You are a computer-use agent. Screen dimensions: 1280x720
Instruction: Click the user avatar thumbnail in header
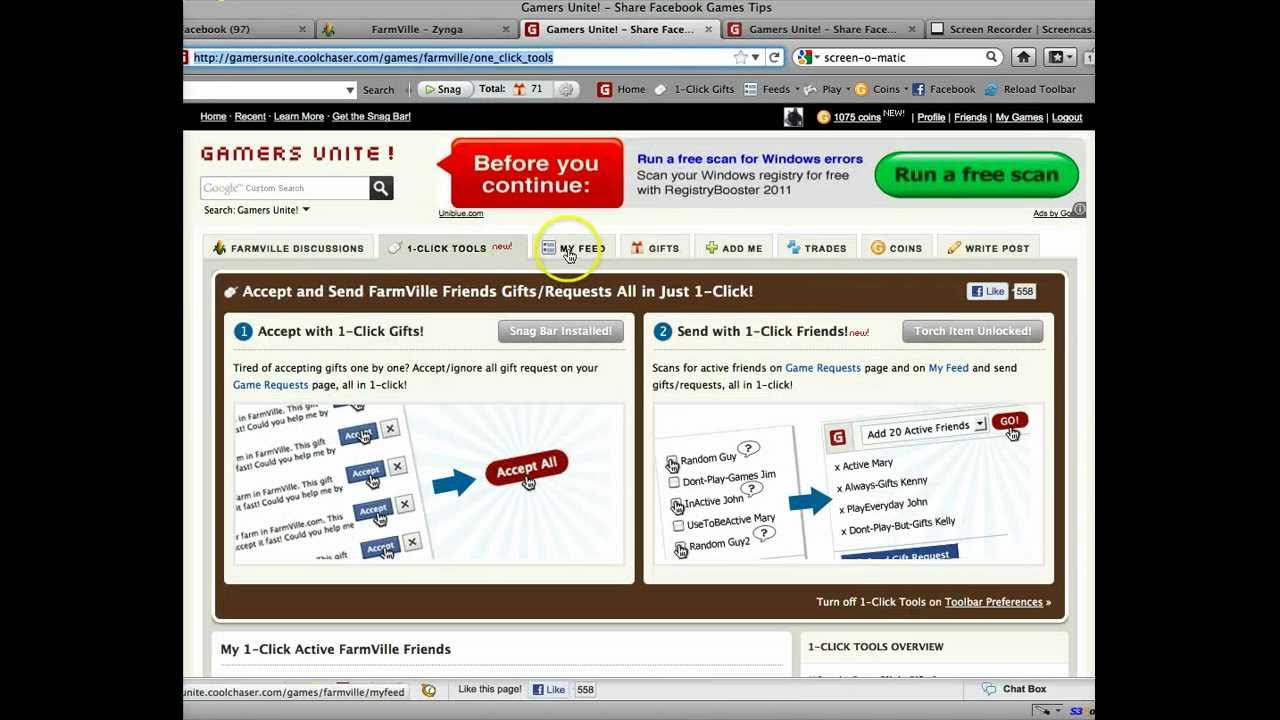pyautogui.click(x=793, y=117)
